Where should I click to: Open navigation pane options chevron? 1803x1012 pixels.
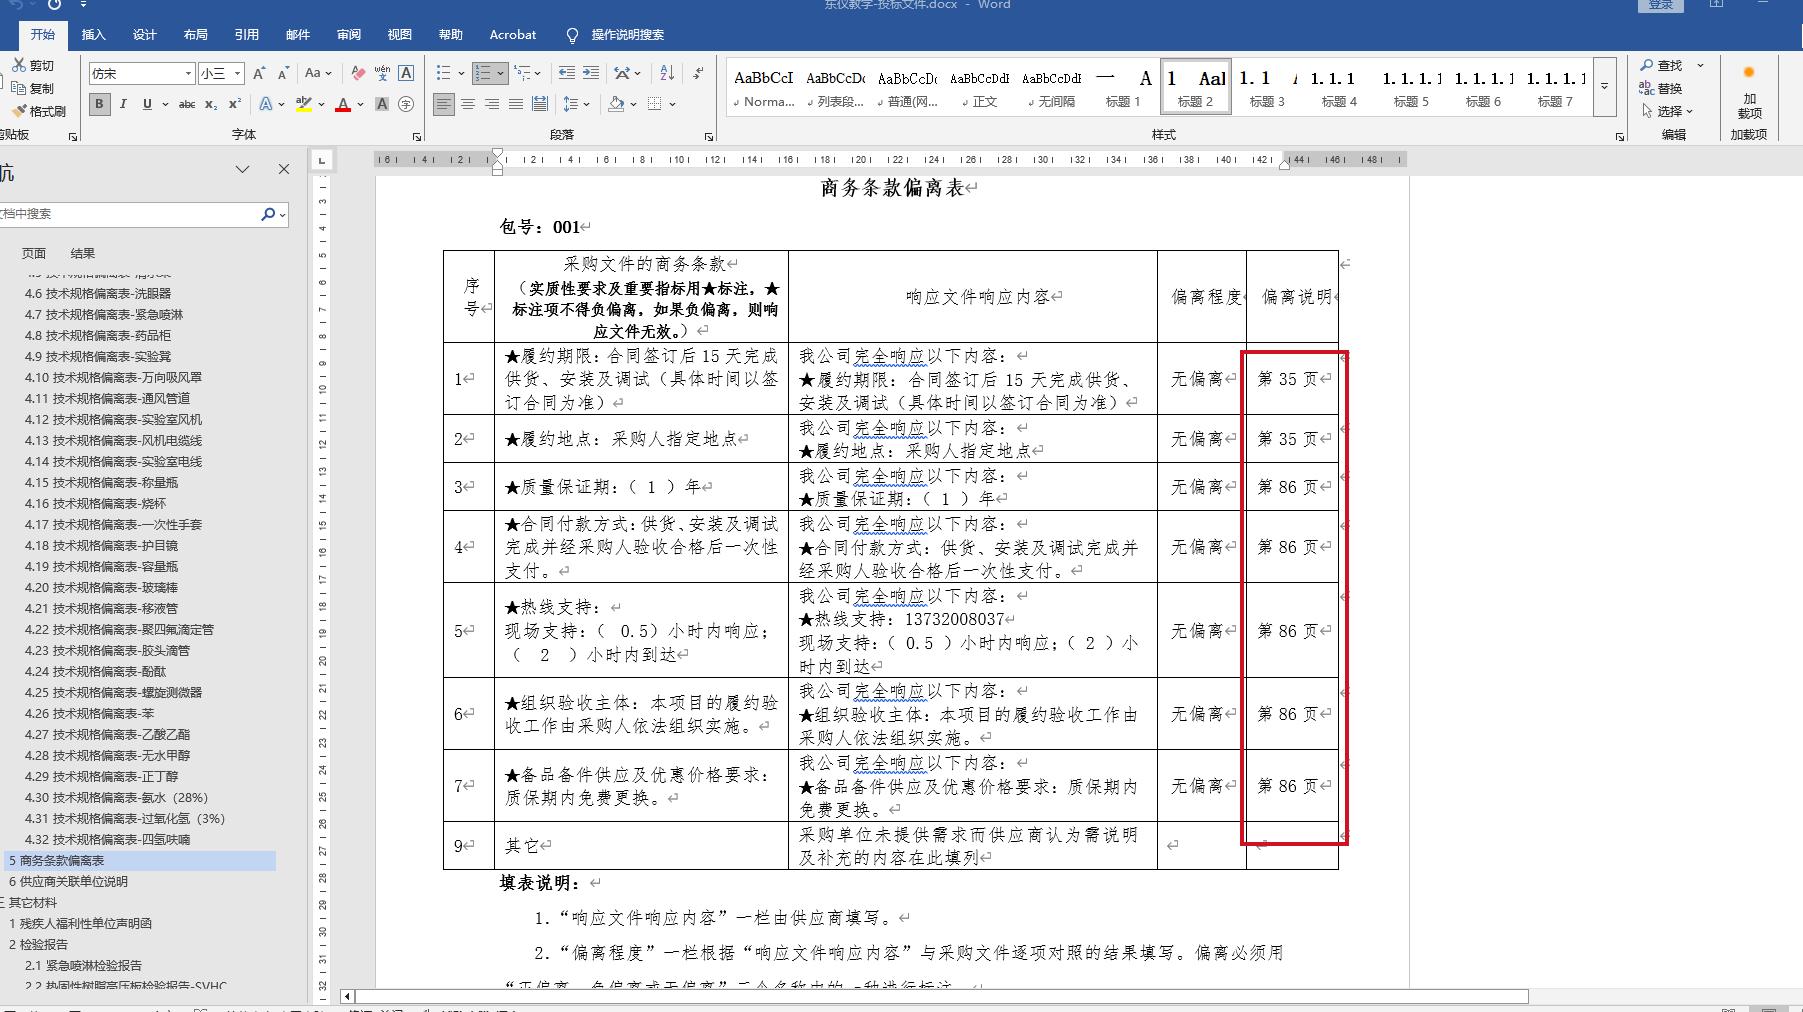coord(242,169)
